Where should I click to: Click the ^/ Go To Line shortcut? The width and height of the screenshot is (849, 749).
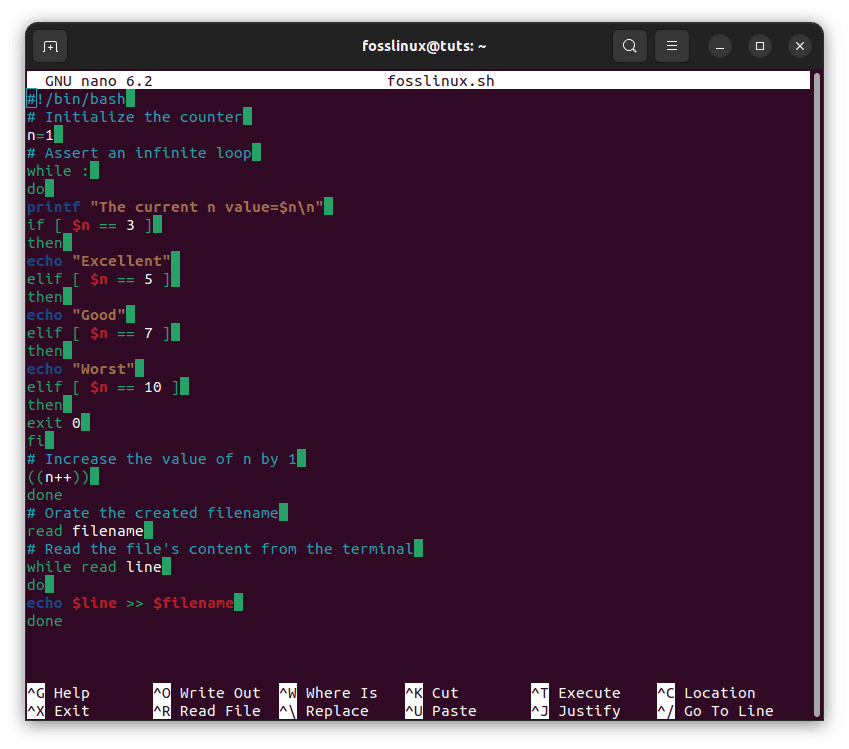pyautogui.click(x=715, y=711)
